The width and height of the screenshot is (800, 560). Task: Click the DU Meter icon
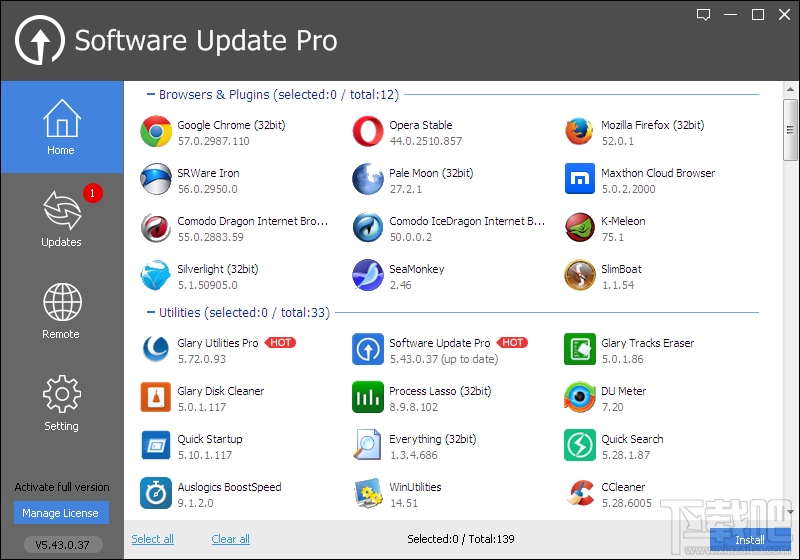tap(580, 397)
